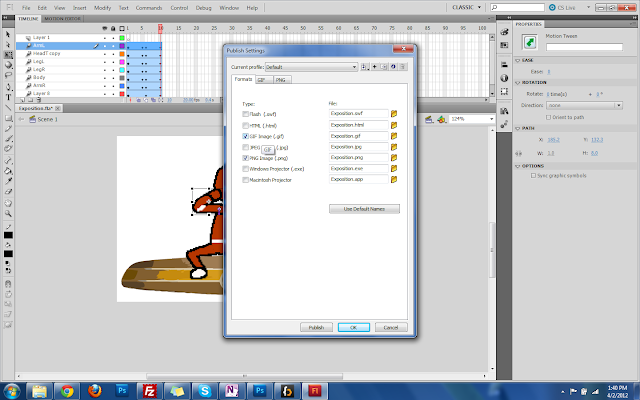Click the Exposition.html file name field
Viewport: 640px width, 400px height.
[358, 125]
